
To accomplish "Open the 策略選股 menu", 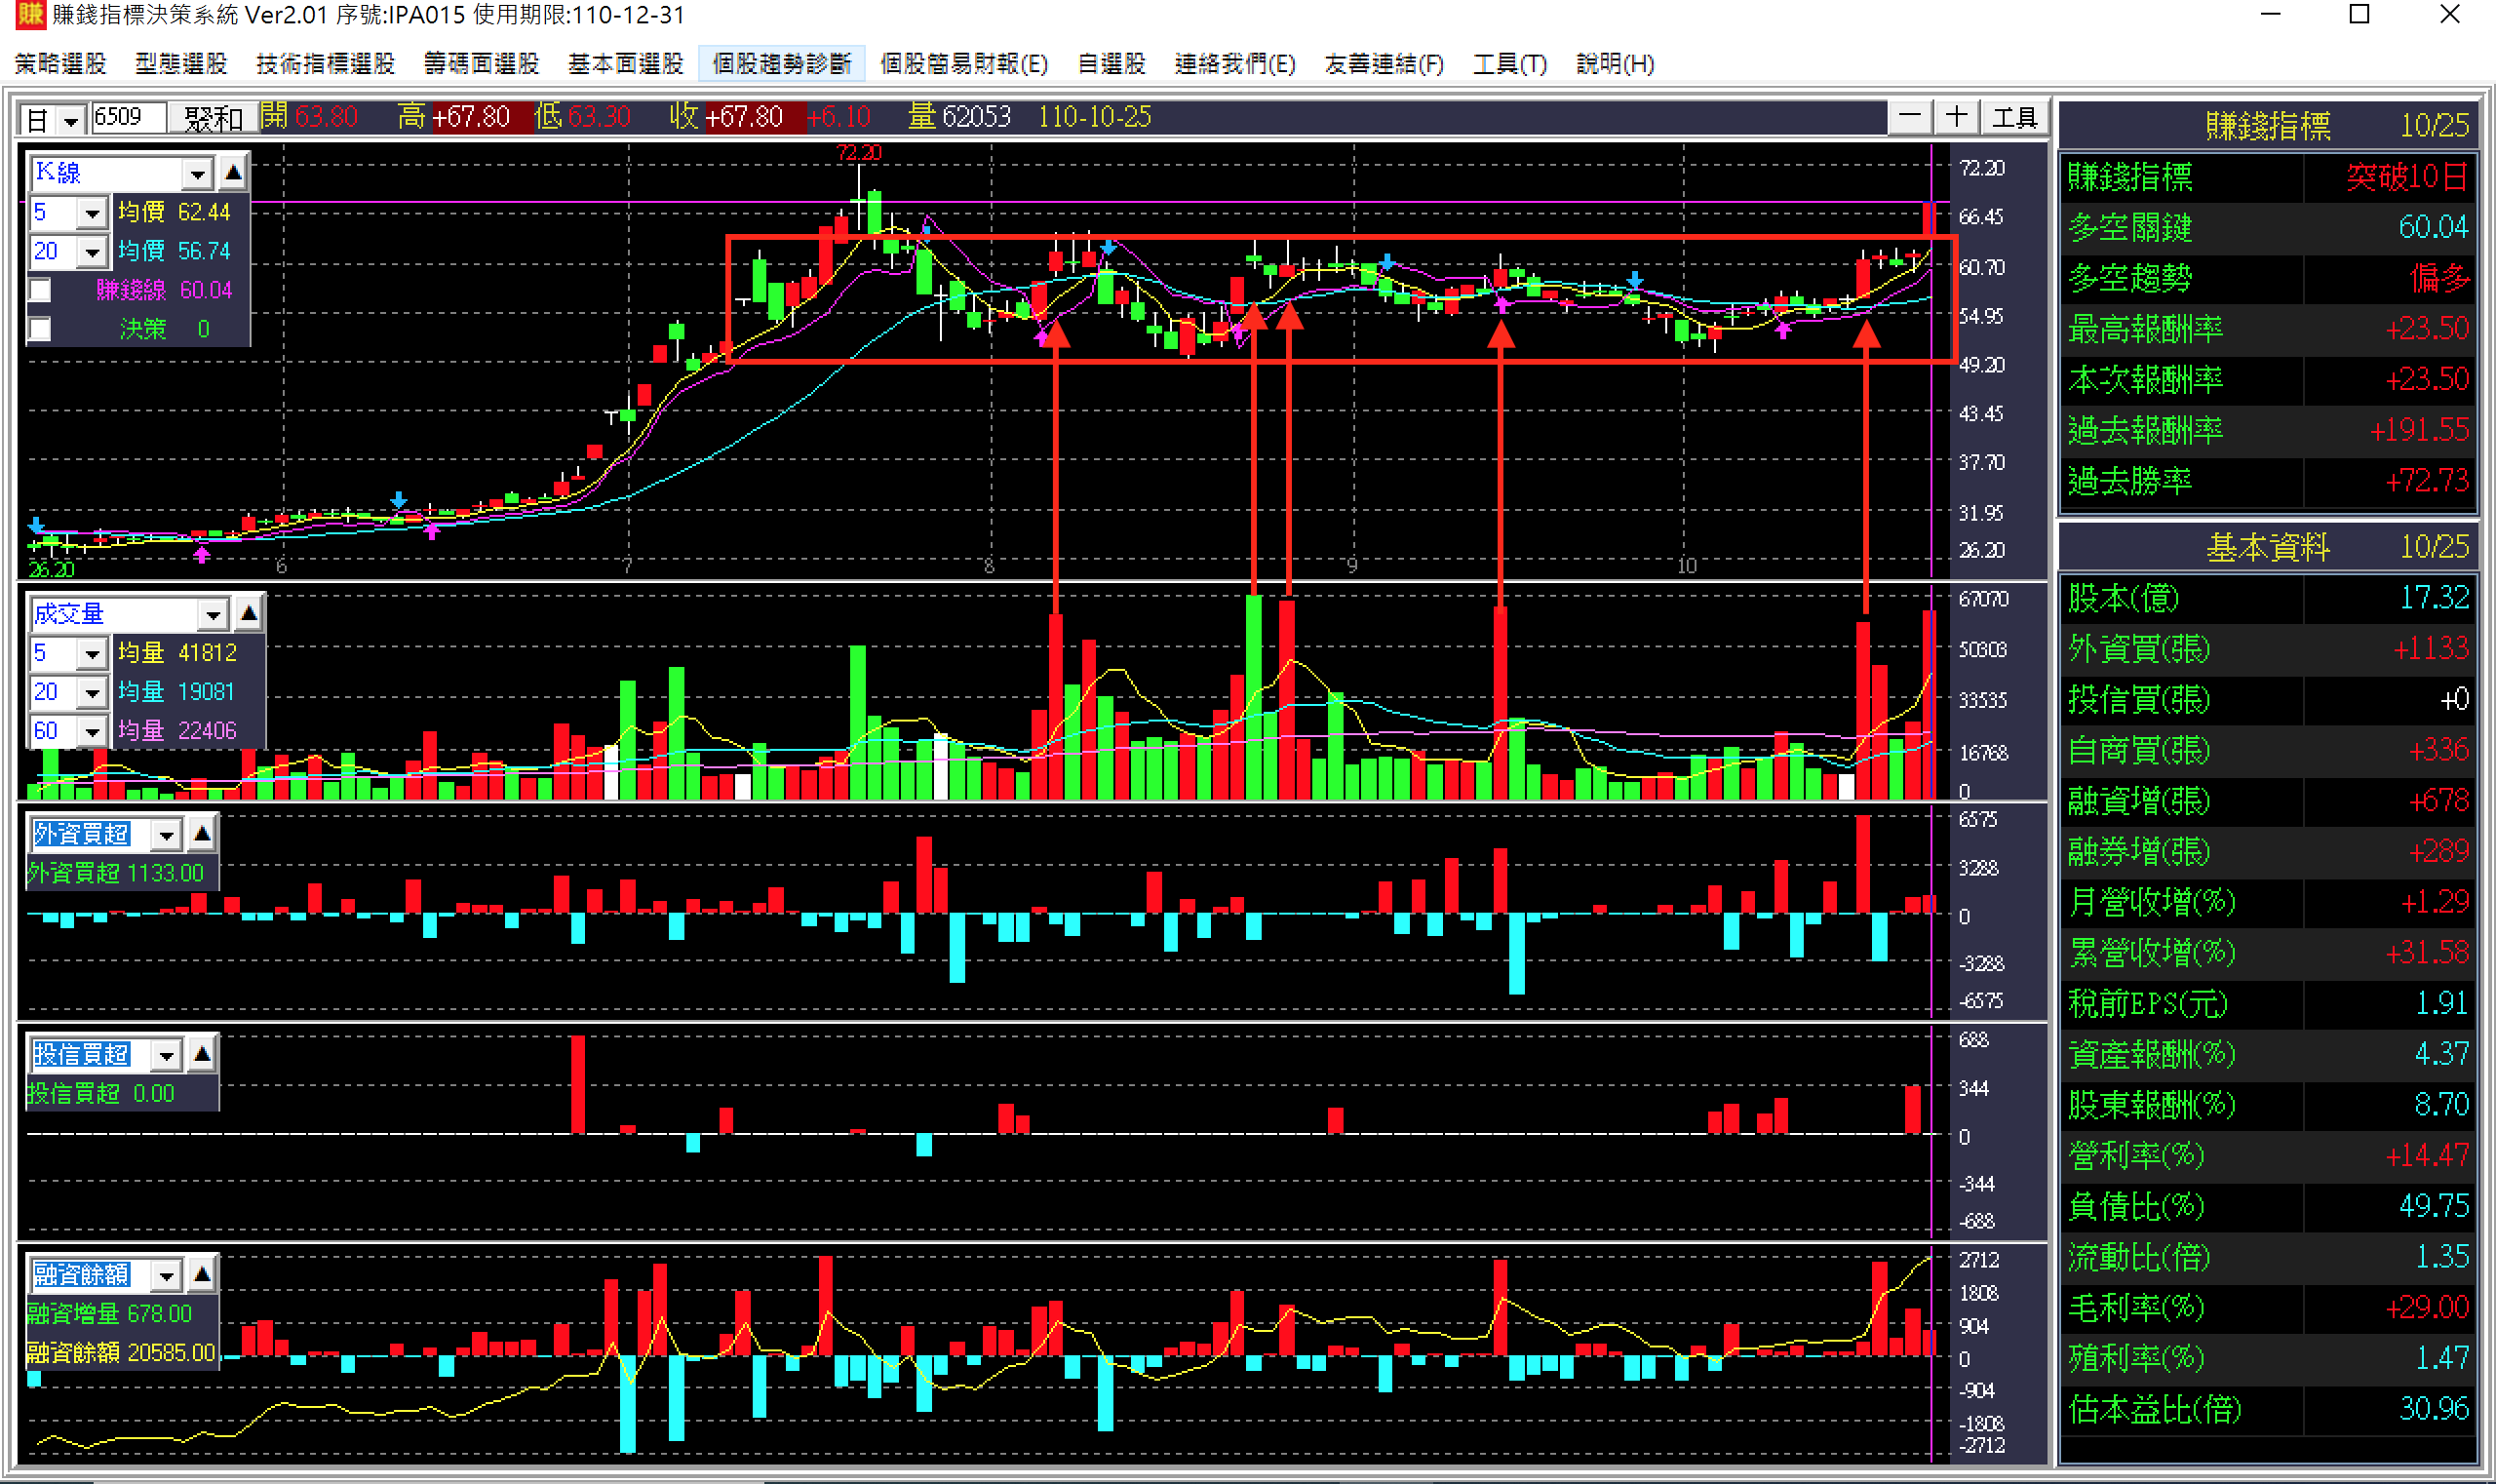I will click(61, 64).
